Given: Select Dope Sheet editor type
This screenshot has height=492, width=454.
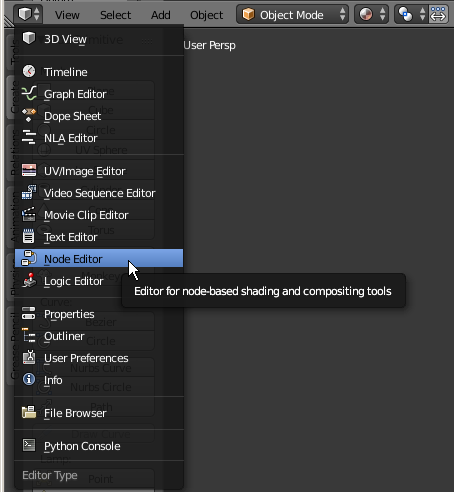Looking at the screenshot, I should click(99, 116).
